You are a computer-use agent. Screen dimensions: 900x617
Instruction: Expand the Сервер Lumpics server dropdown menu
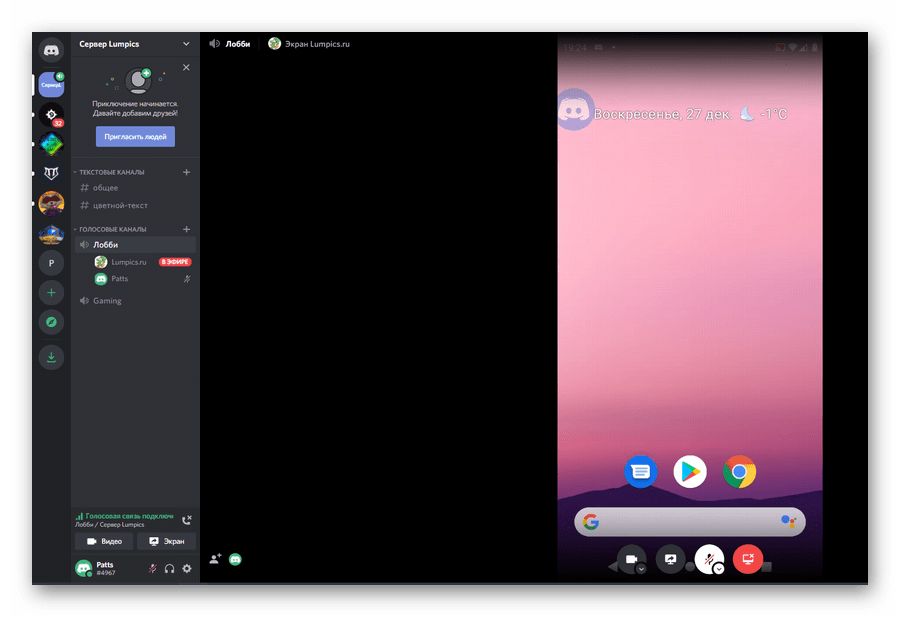coord(185,44)
